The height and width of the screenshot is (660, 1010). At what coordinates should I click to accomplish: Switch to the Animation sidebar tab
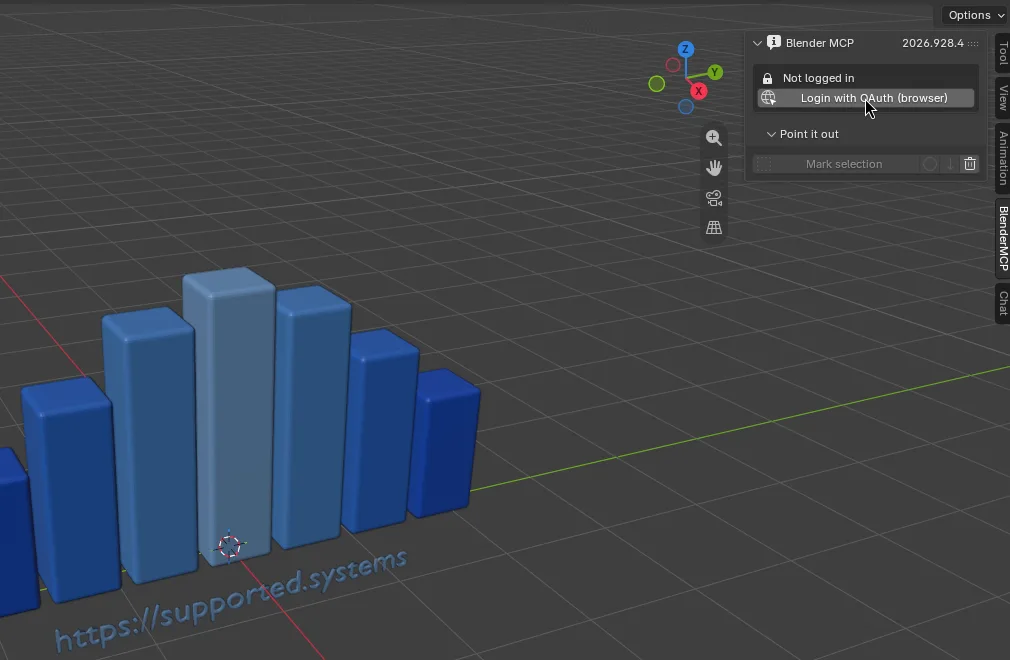[1002, 158]
